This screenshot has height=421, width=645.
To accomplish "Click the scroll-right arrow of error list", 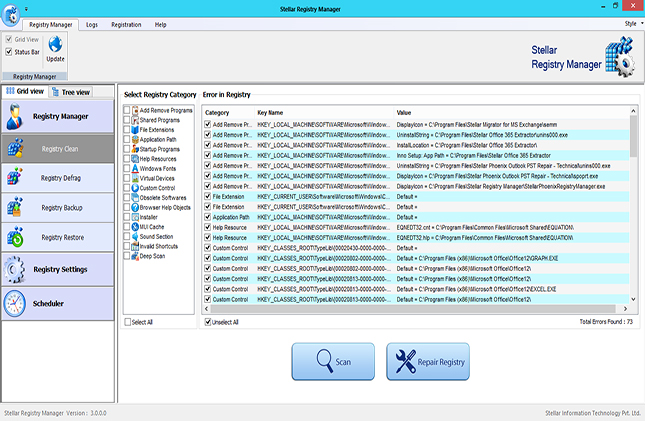I will point(625,309).
